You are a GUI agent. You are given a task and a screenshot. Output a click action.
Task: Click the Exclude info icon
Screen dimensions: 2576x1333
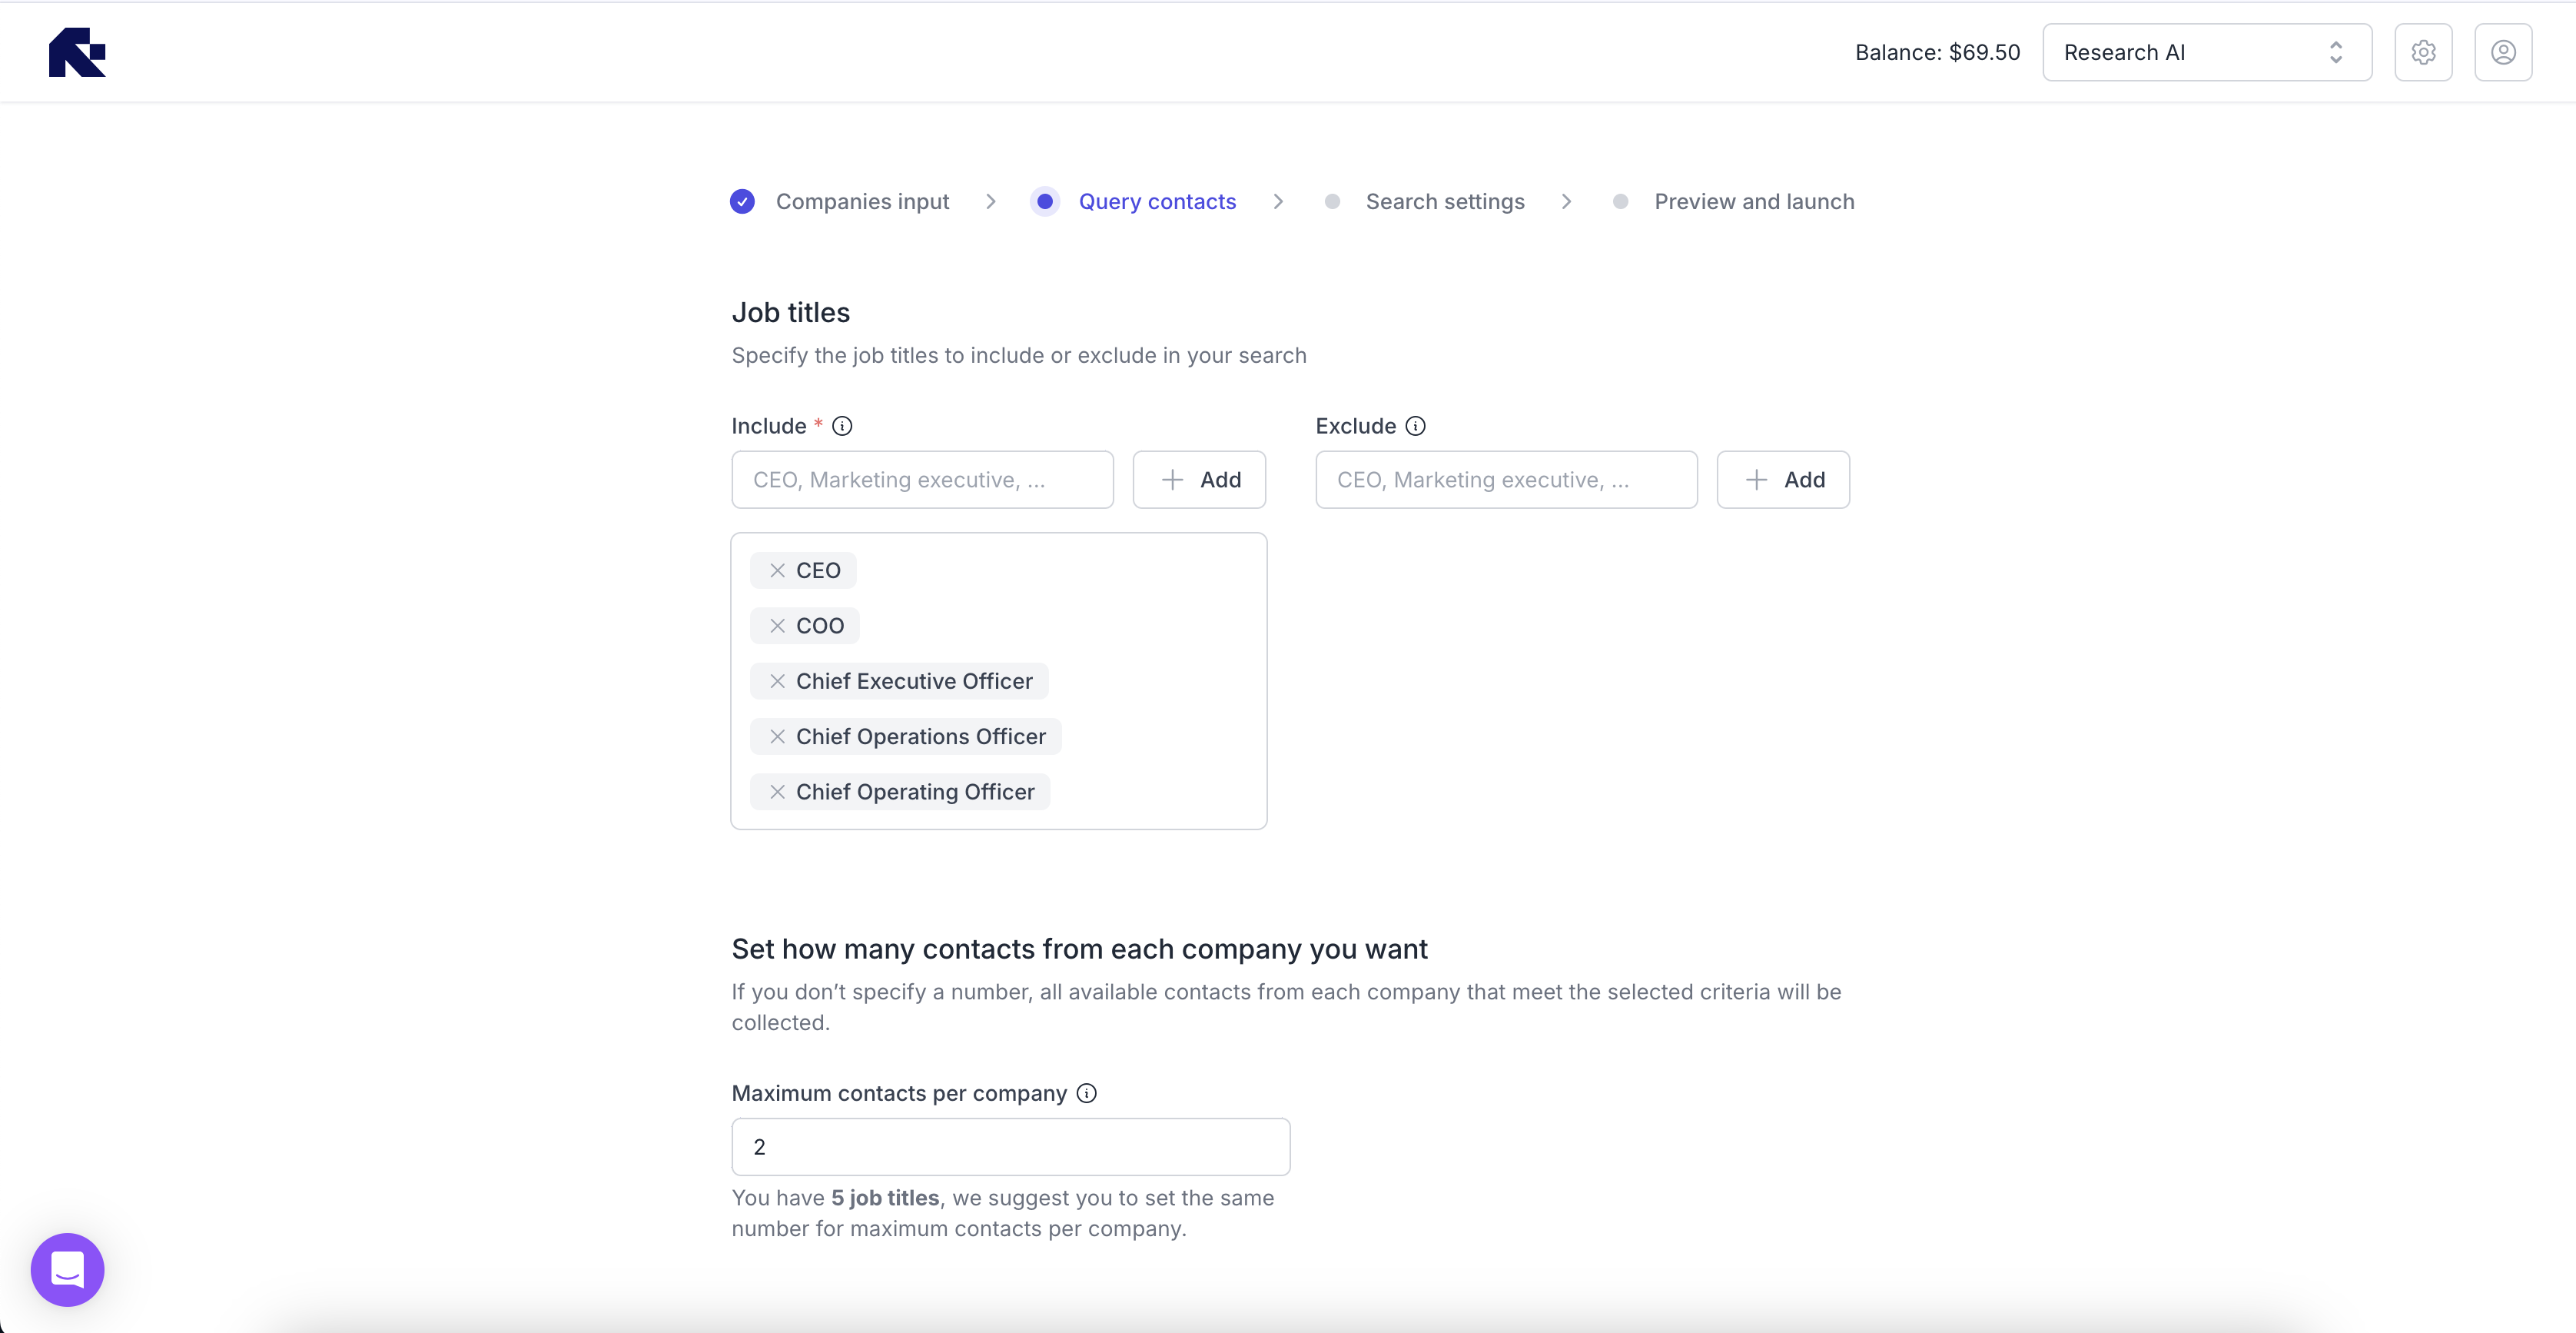(x=1415, y=426)
